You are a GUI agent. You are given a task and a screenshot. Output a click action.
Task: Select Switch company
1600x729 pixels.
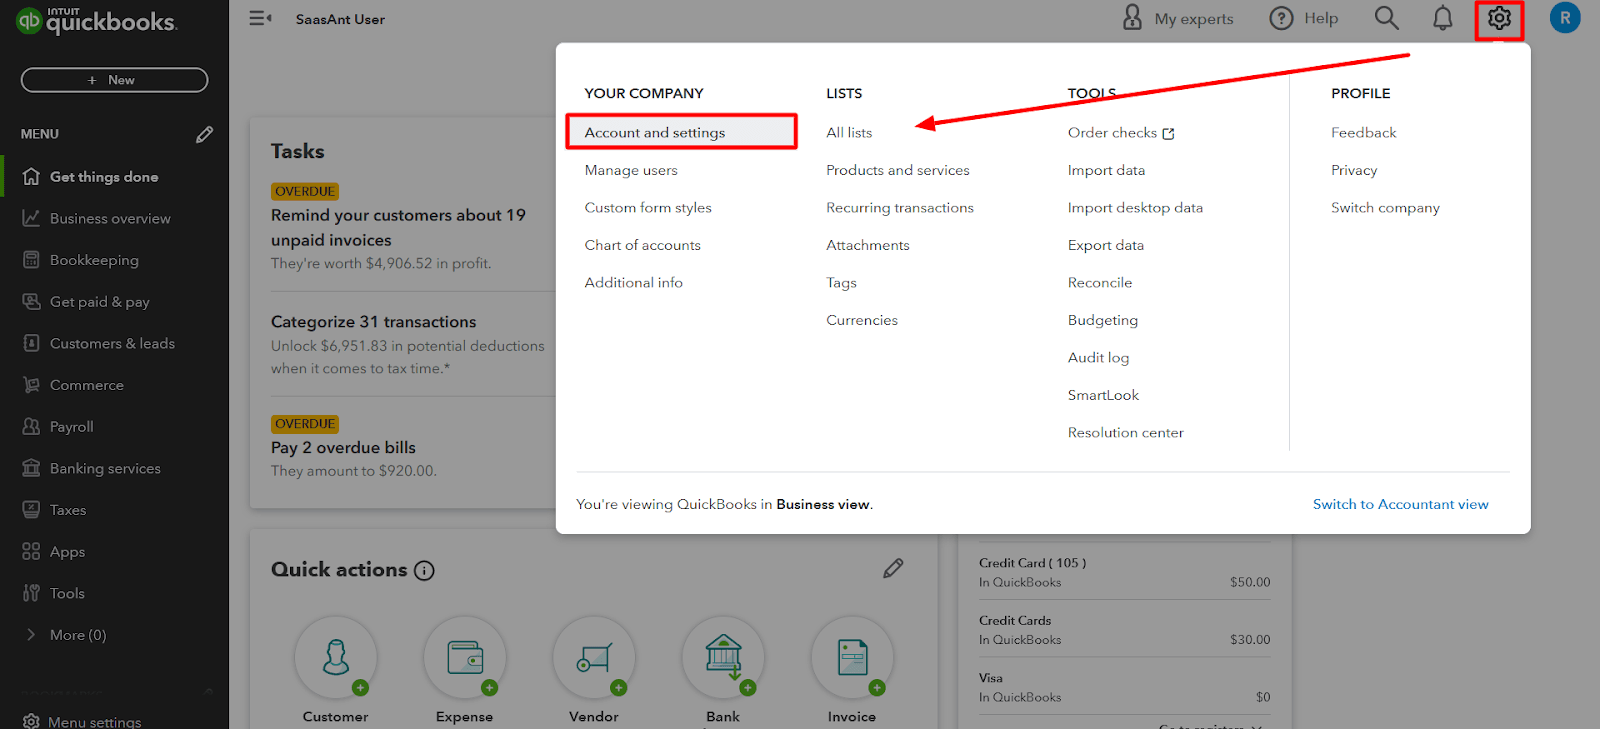click(x=1385, y=208)
